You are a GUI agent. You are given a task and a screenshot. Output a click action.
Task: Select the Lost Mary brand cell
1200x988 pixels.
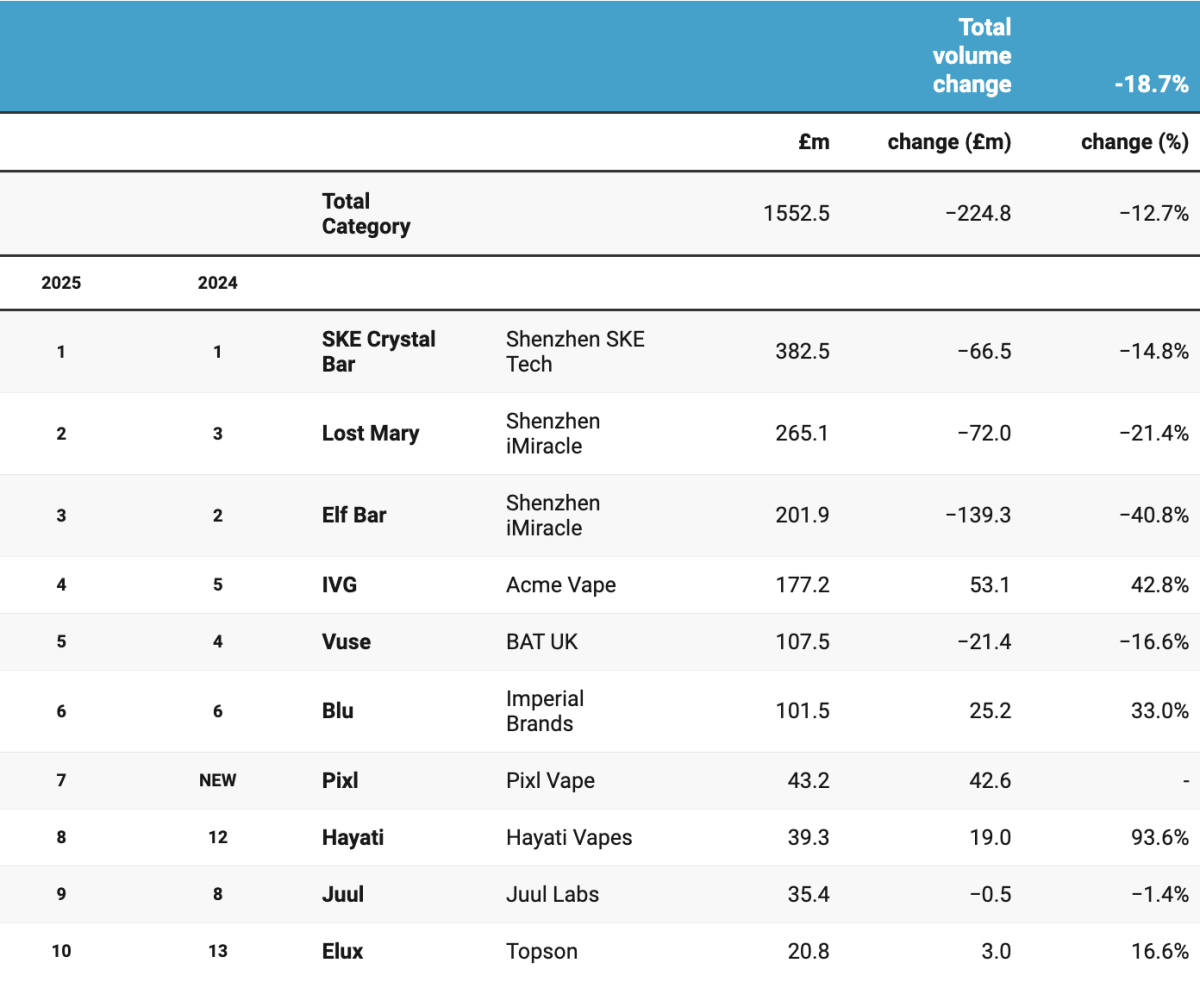click(370, 433)
